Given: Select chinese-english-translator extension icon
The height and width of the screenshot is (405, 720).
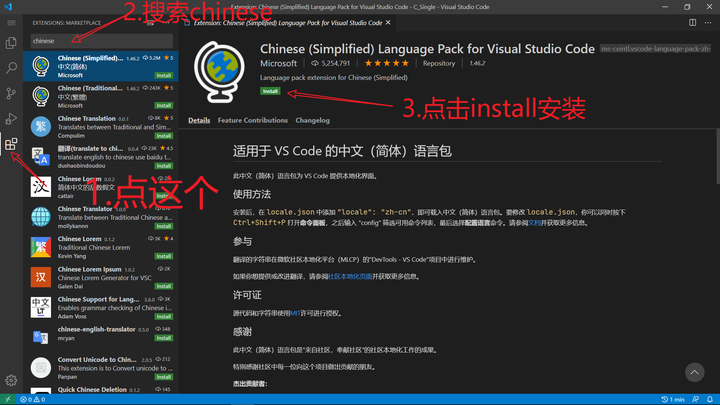Looking at the screenshot, I should point(41,338).
